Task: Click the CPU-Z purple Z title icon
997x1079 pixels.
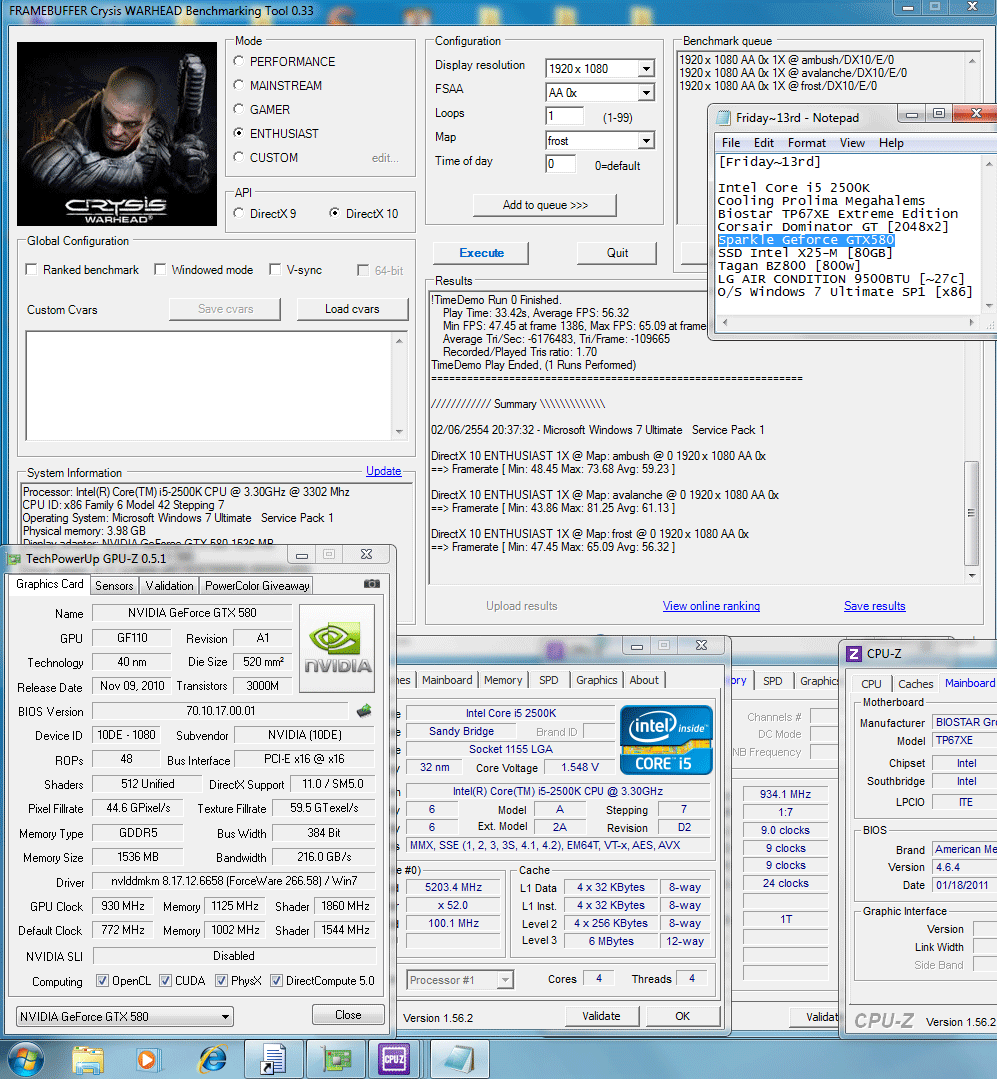Action: pyautogui.click(x=854, y=654)
